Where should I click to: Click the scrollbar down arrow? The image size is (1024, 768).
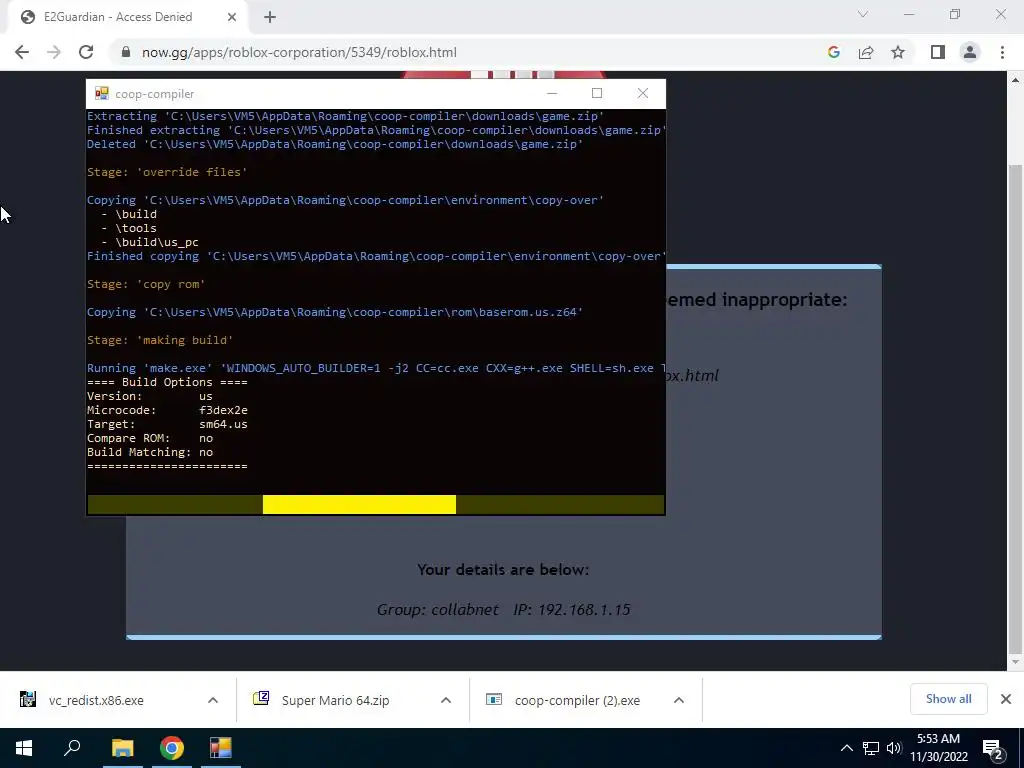tap(1015, 662)
